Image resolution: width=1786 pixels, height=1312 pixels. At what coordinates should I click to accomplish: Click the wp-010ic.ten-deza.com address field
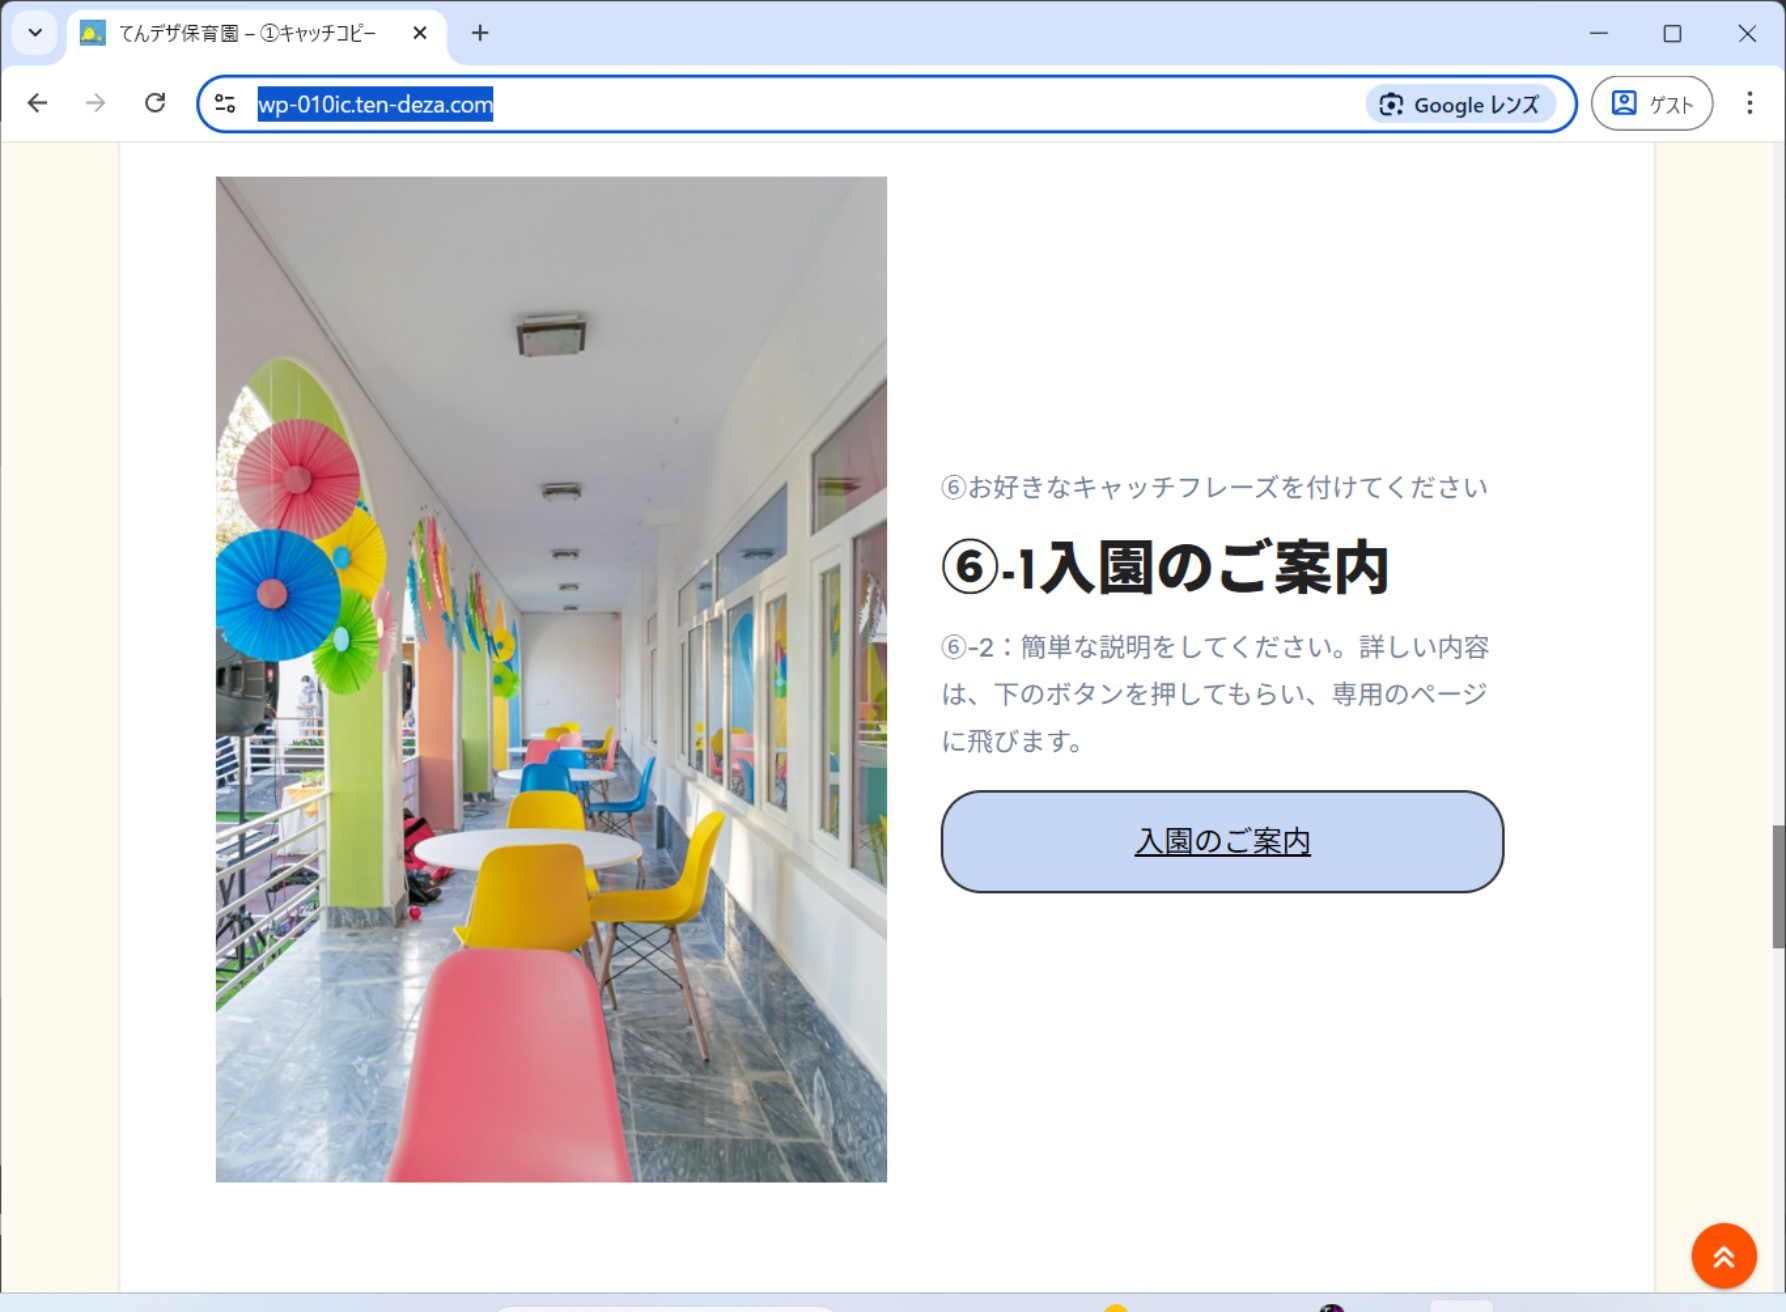click(x=800, y=104)
